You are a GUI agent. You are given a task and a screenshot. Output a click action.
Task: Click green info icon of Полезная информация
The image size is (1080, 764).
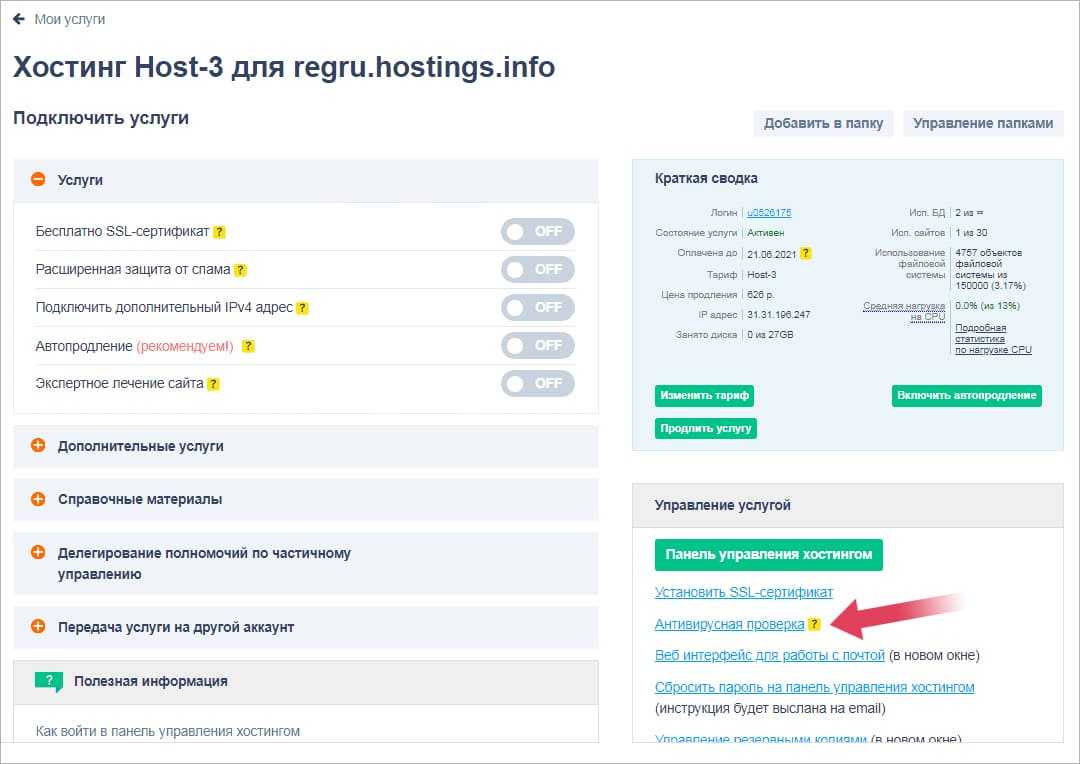click(49, 681)
